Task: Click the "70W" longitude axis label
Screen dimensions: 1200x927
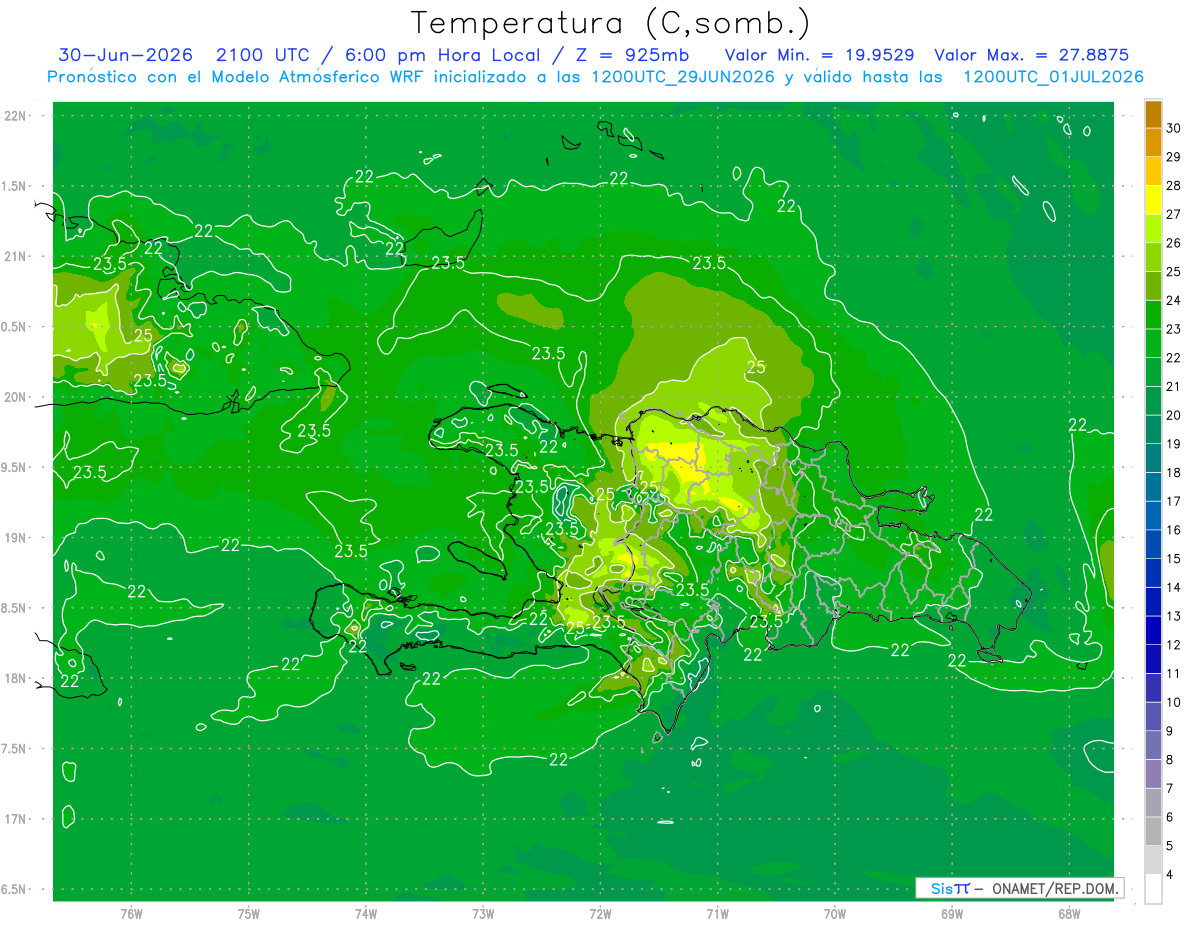Action: point(834,913)
